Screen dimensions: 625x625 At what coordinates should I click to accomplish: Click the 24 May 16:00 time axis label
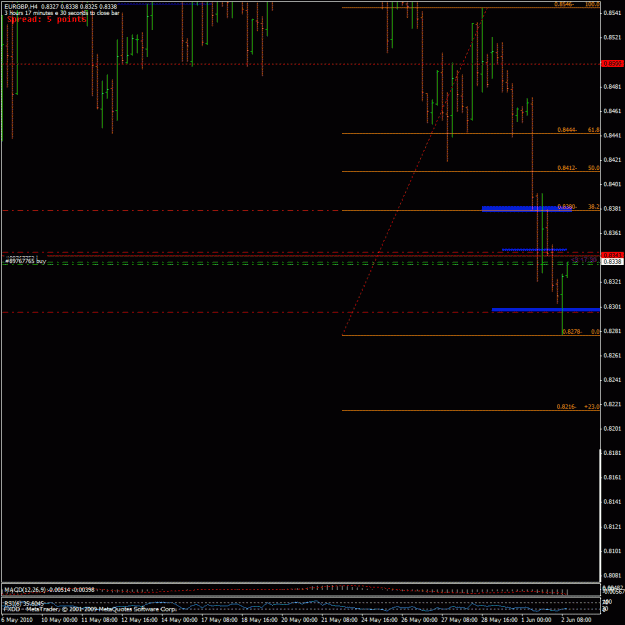pyautogui.click(x=379, y=620)
